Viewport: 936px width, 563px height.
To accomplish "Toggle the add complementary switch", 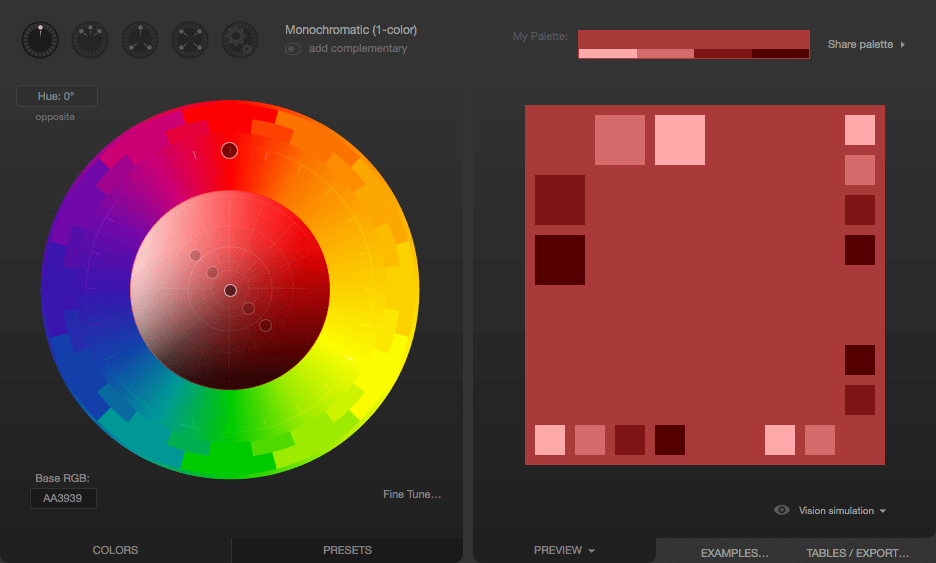I will [x=293, y=49].
